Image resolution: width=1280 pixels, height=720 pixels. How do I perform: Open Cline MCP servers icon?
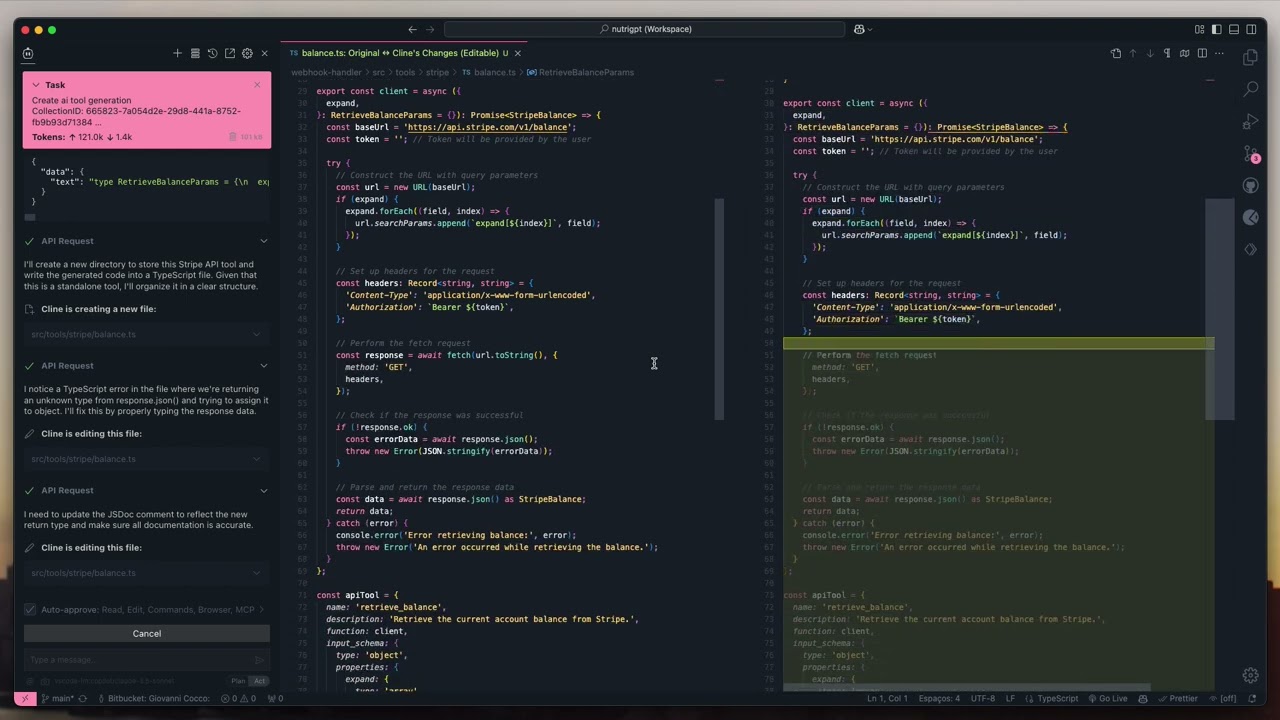(x=195, y=53)
